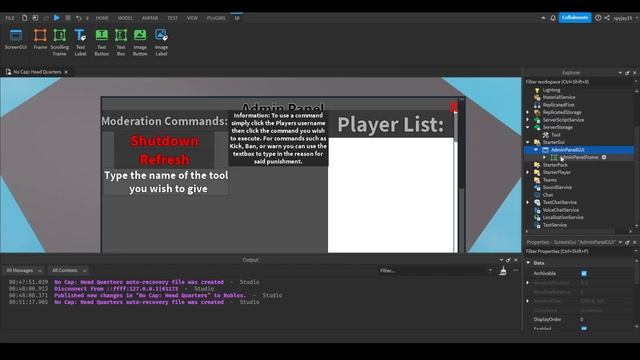Switch to the HOME ribbon tab
Screen dimensions: 640x360
[102, 18]
